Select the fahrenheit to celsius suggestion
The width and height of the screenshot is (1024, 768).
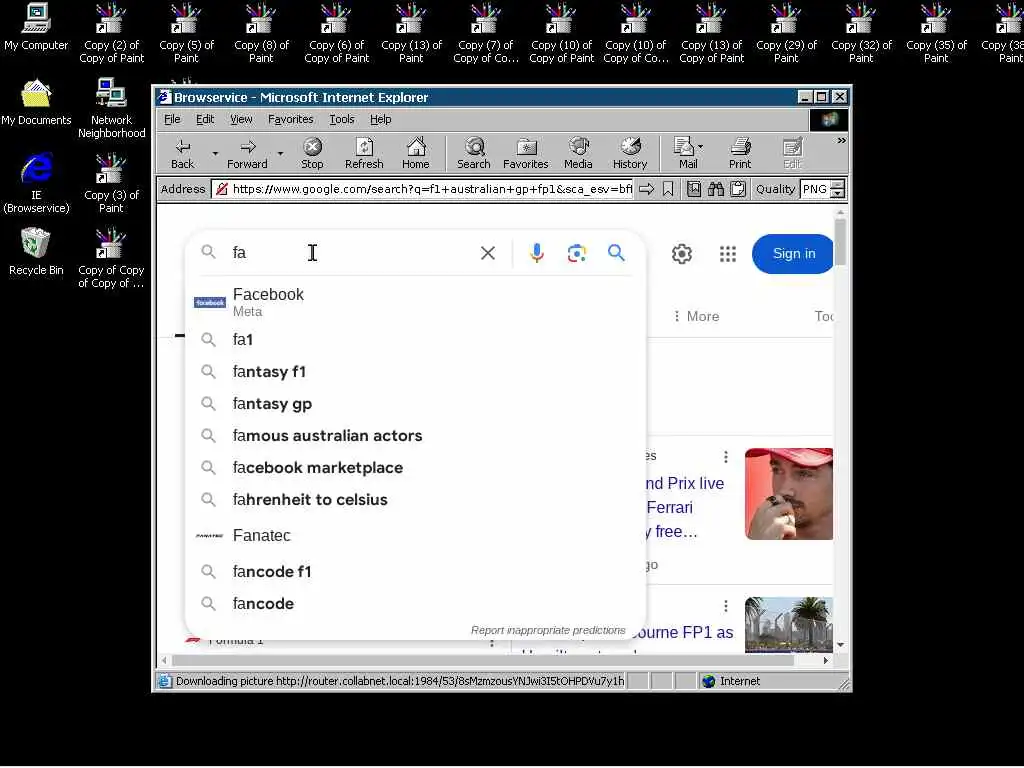click(x=415, y=500)
